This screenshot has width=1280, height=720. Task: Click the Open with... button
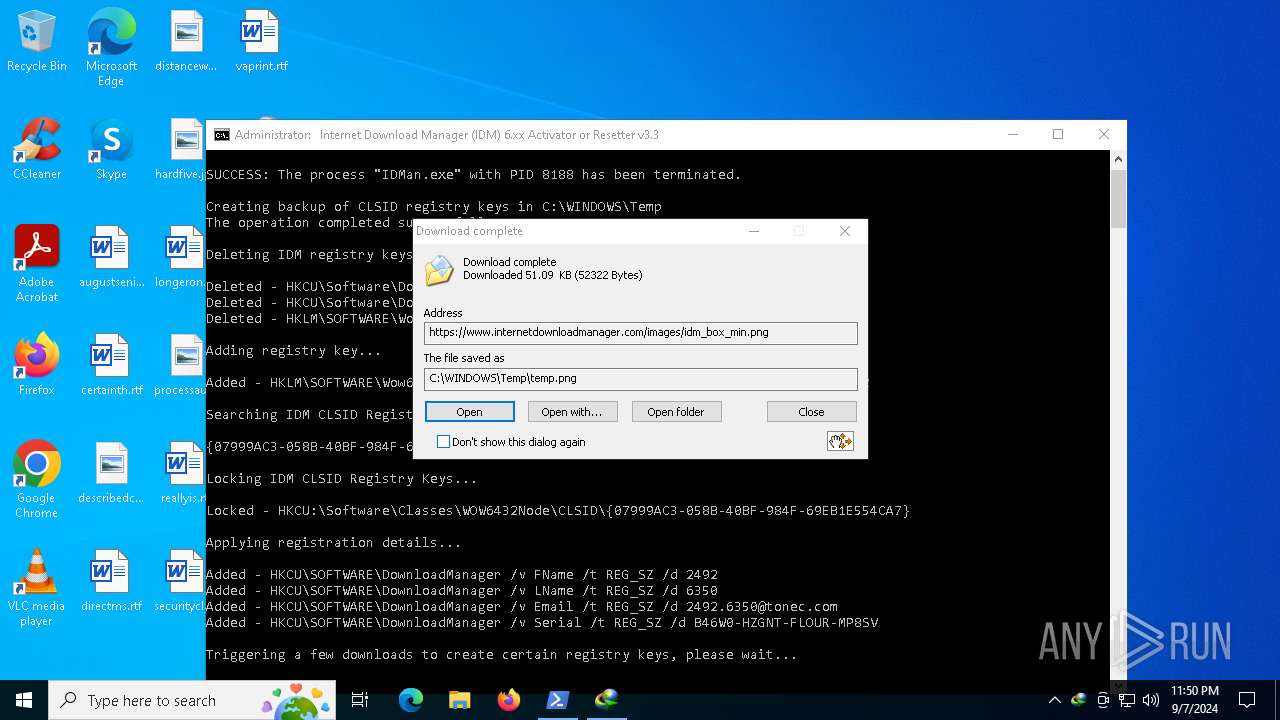(x=572, y=412)
